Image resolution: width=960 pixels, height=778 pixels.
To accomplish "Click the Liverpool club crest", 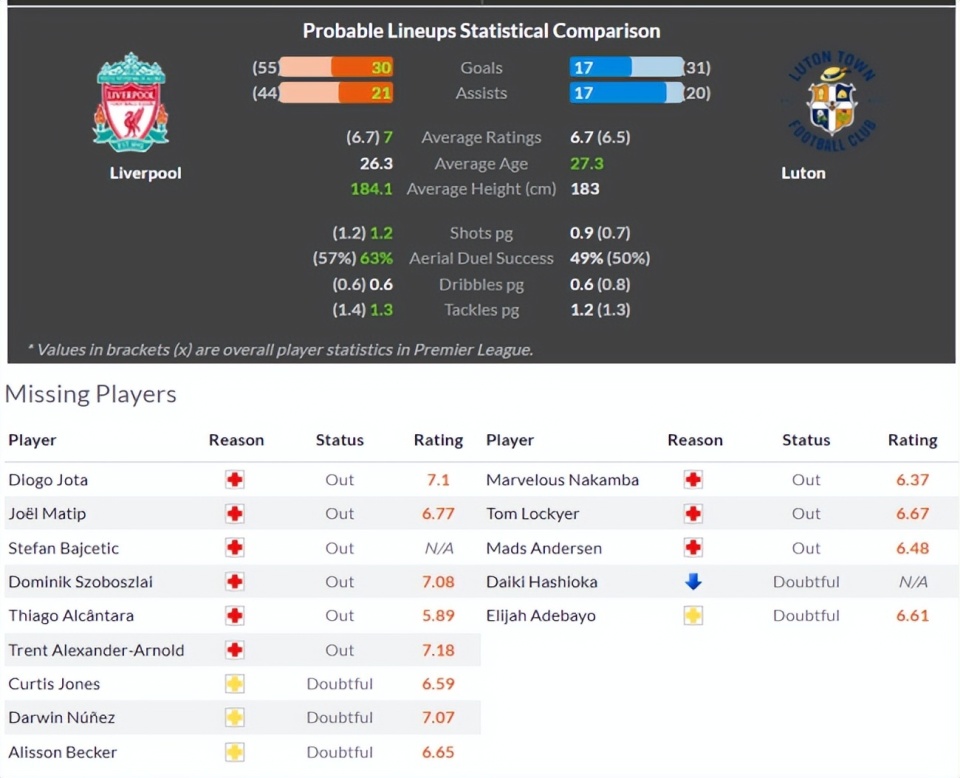I will point(131,102).
